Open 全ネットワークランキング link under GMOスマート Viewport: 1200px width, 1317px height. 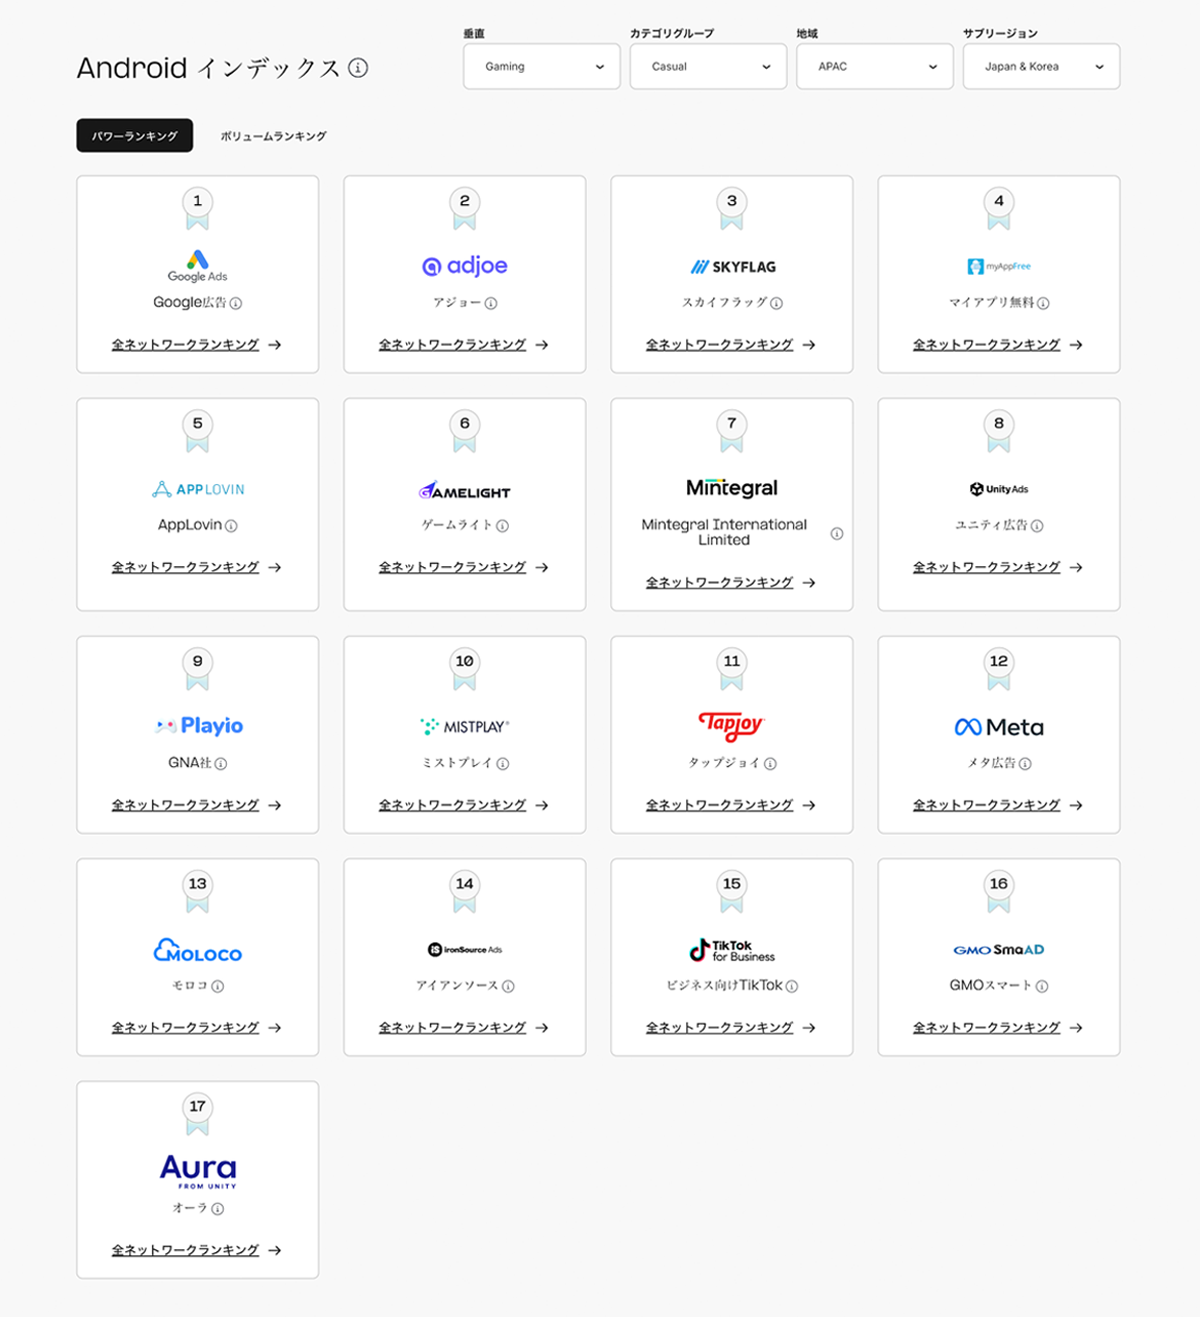[997, 1028]
